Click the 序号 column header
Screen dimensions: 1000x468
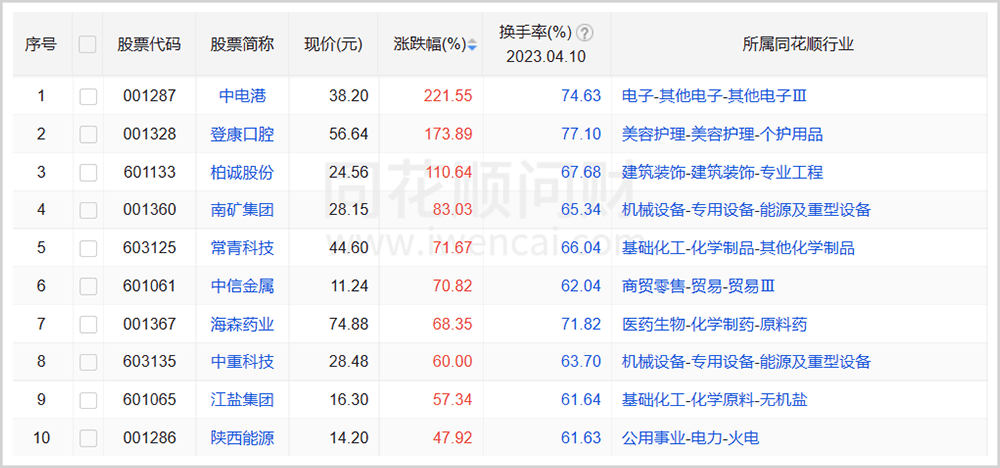[41, 45]
